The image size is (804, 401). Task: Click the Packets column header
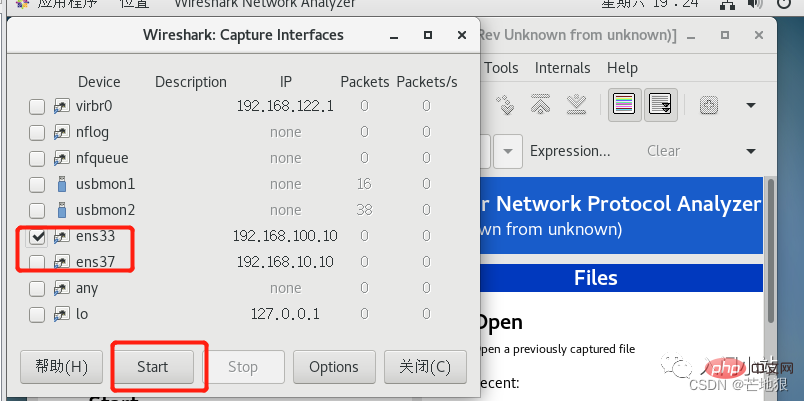pyautogui.click(x=365, y=82)
